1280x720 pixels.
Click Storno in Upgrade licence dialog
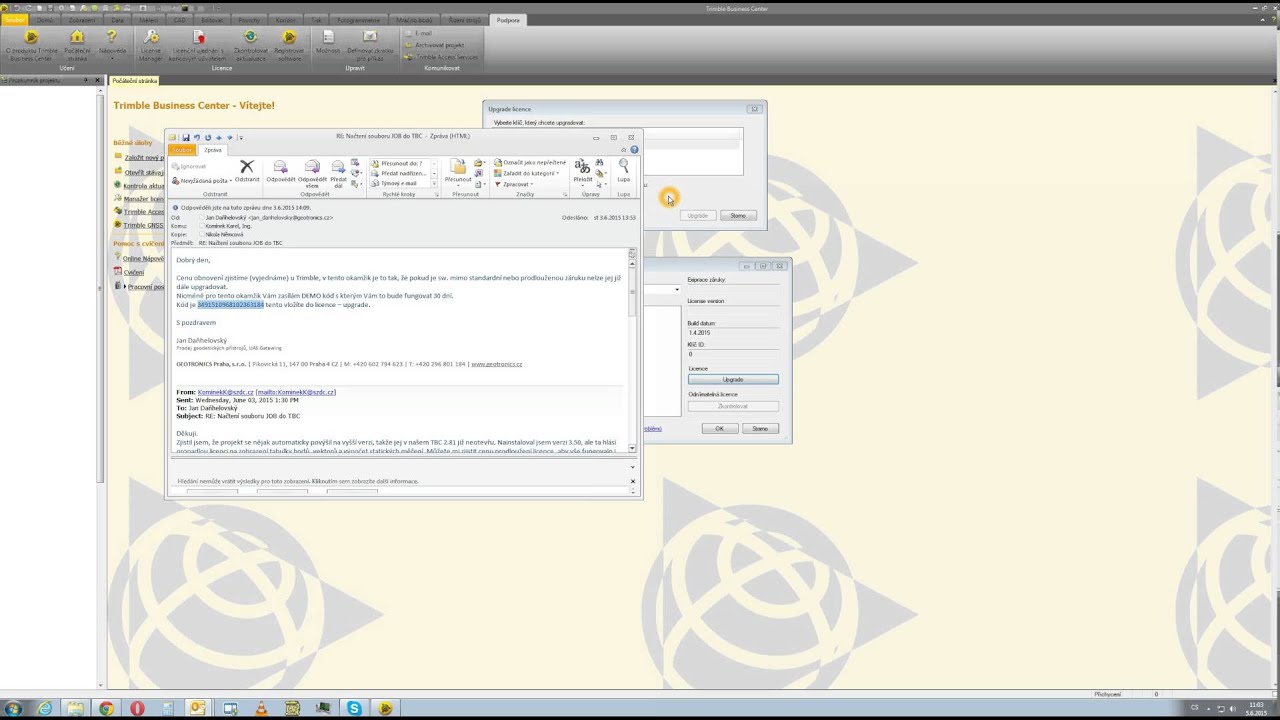tap(738, 216)
